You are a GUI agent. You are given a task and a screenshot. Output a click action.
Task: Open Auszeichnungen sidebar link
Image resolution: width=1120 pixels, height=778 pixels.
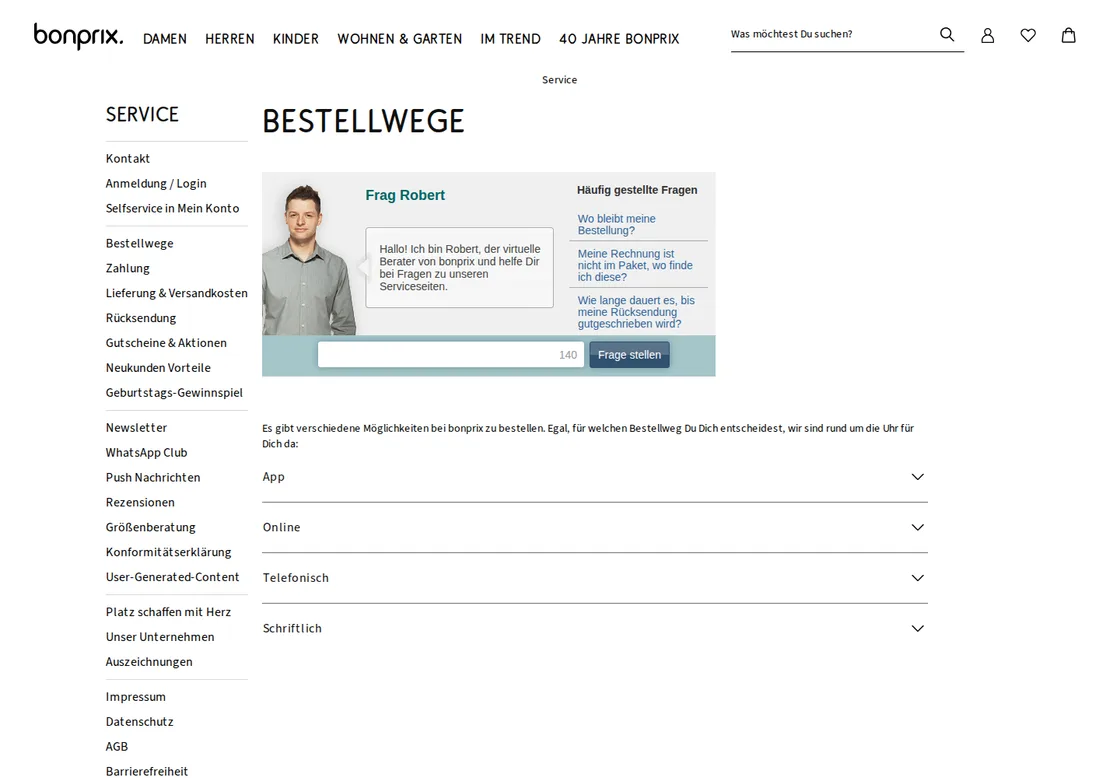point(149,662)
